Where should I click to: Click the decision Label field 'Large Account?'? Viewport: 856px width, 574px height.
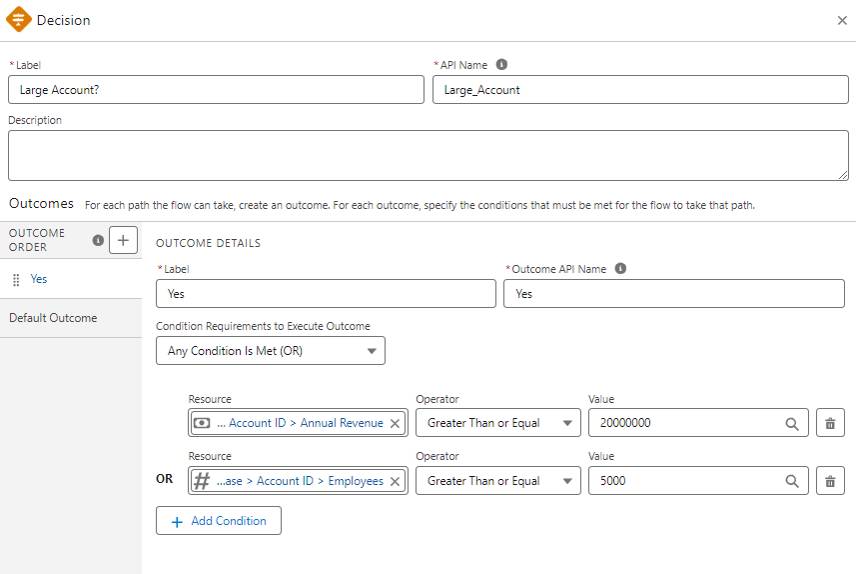click(216, 90)
